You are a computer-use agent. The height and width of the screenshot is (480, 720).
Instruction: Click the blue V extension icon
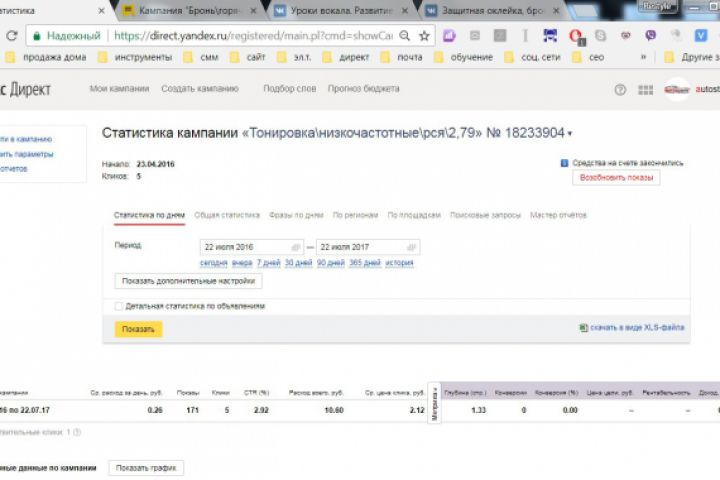[x=701, y=35]
